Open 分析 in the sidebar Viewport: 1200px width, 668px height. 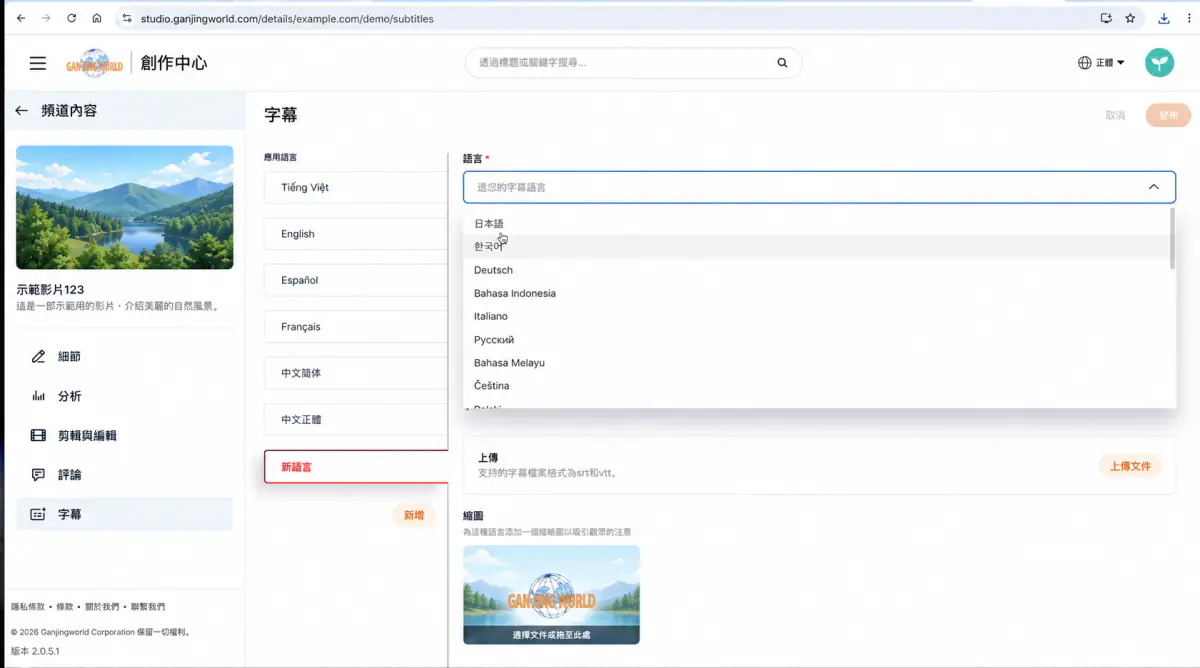[x=124, y=396]
